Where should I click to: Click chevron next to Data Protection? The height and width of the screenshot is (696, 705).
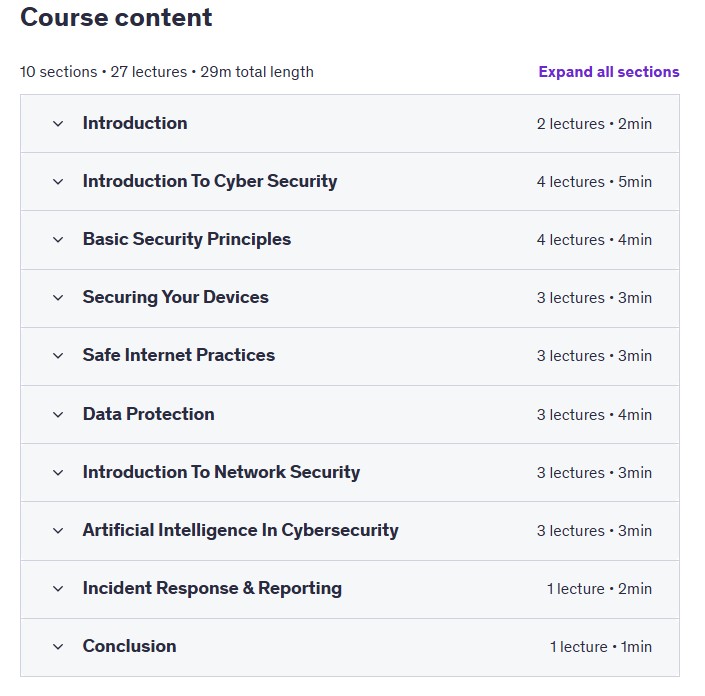pyautogui.click(x=58, y=415)
